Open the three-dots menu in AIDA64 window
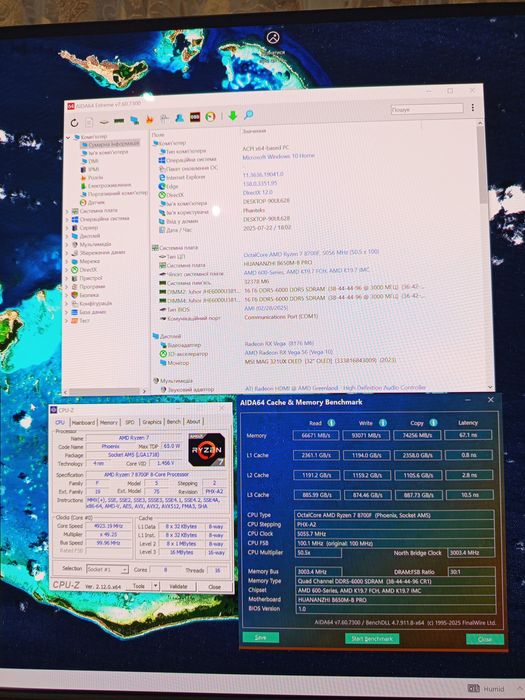 click(473, 108)
